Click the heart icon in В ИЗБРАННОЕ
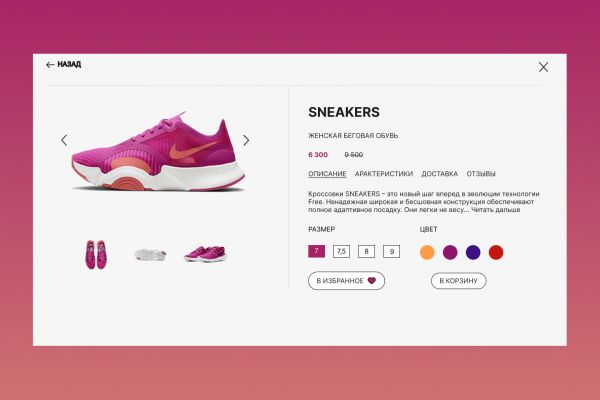This screenshot has height=400, width=600. tap(372, 281)
